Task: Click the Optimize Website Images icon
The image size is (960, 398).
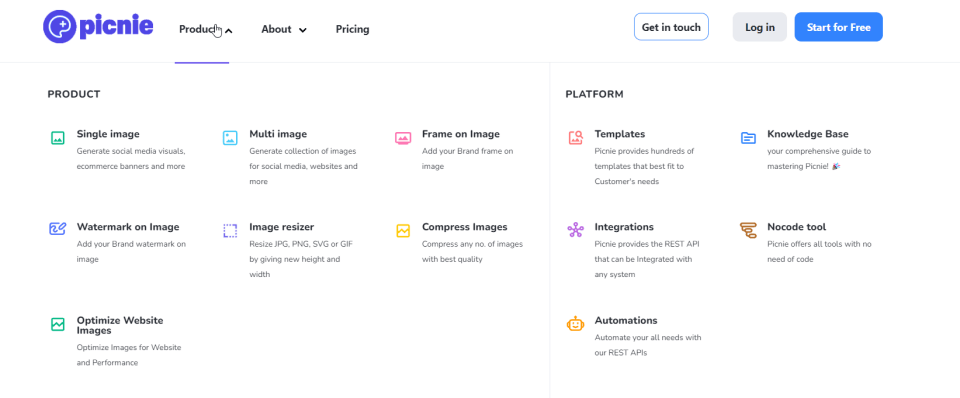Action: click(58, 324)
